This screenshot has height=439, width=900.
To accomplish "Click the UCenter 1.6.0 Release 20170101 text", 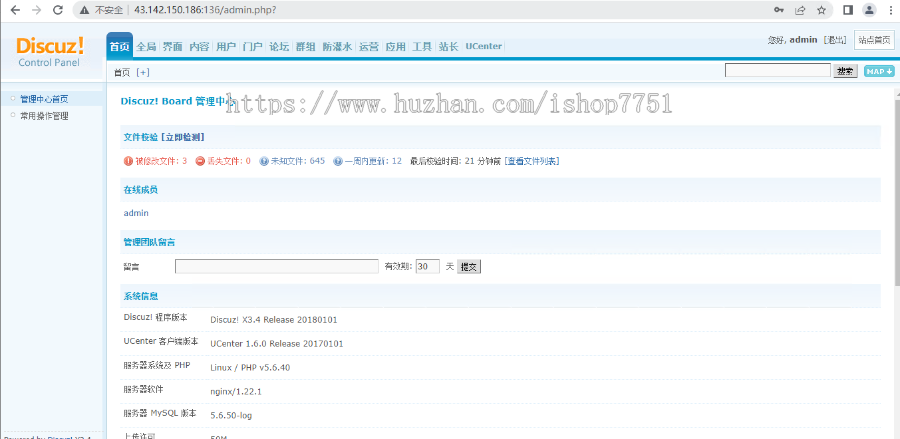I will 277,344.
